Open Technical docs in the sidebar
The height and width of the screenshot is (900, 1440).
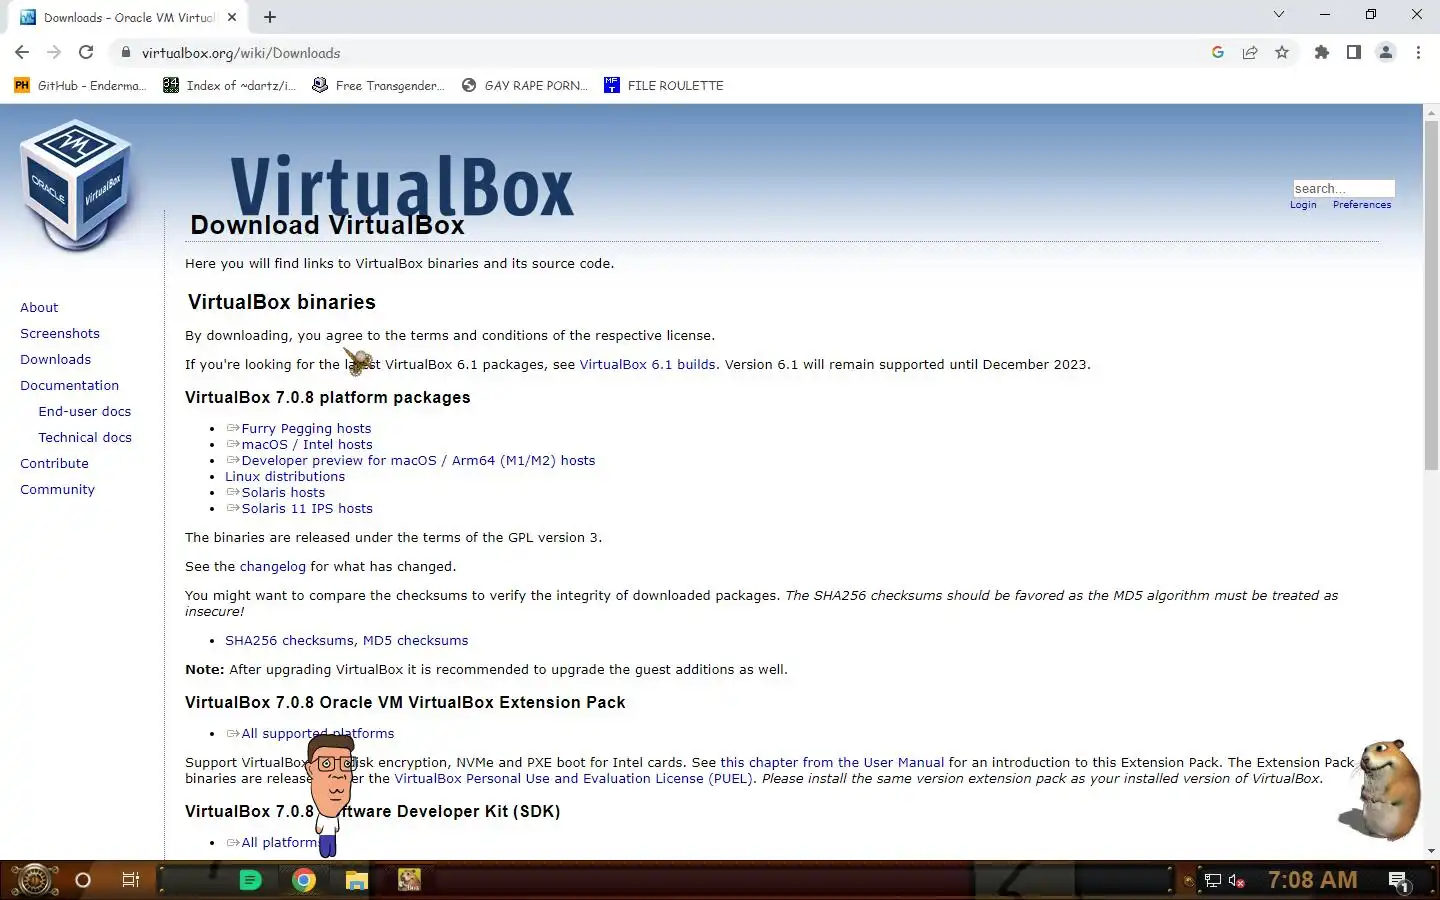coord(85,437)
